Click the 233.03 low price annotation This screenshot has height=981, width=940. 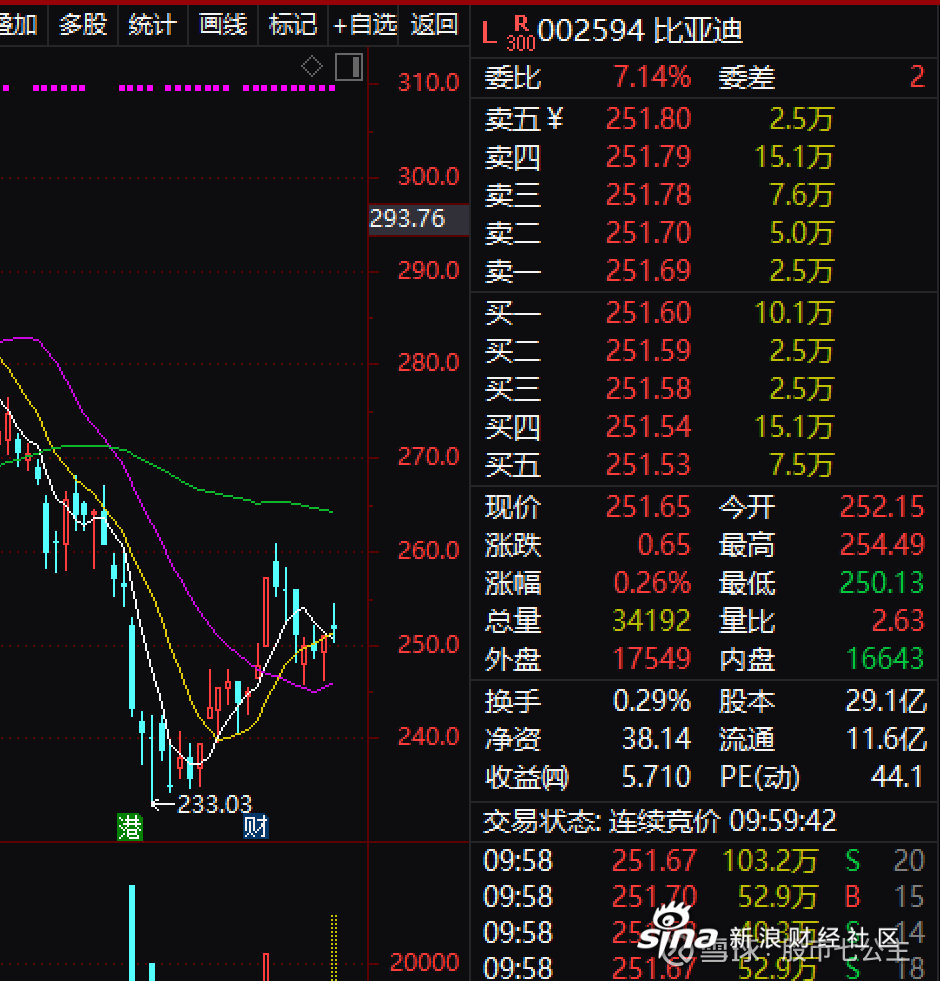coord(214,804)
